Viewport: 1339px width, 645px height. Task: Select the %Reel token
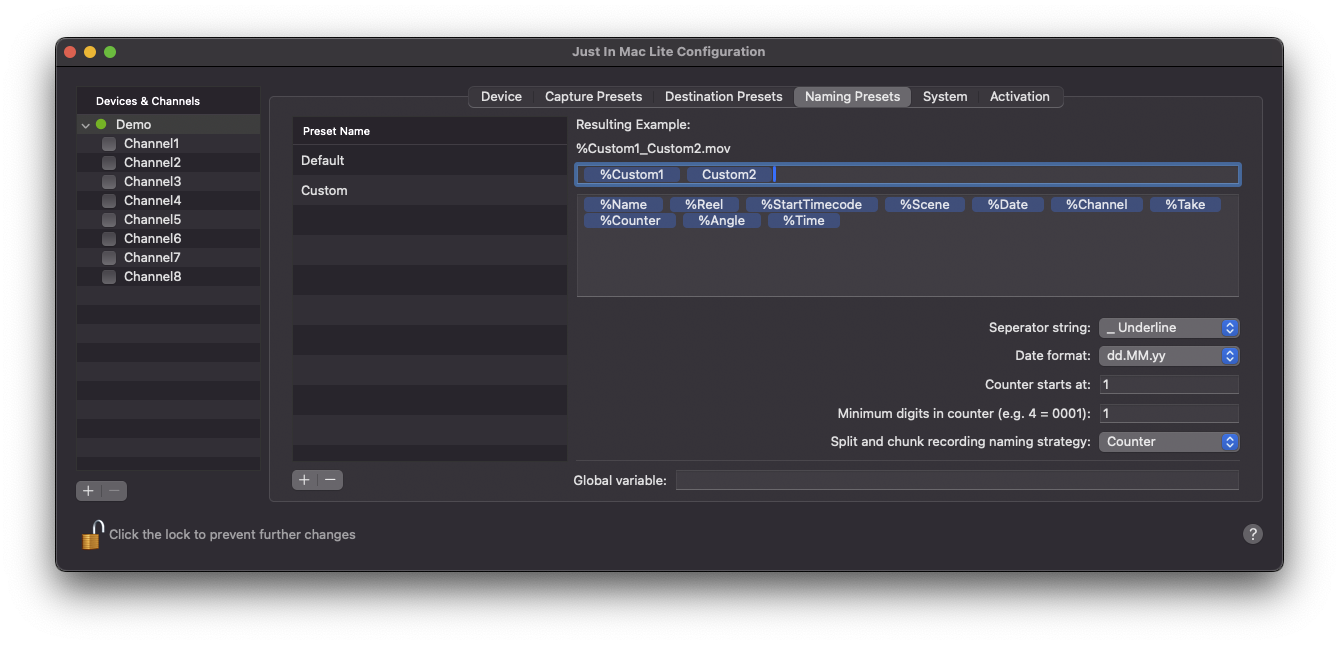(x=704, y=204)
